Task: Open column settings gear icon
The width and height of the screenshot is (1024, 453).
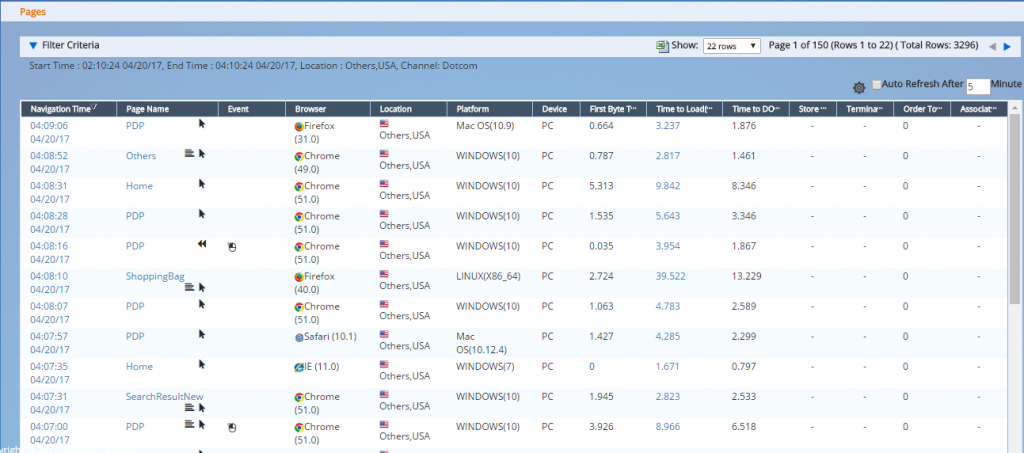Action: (859, 87)
